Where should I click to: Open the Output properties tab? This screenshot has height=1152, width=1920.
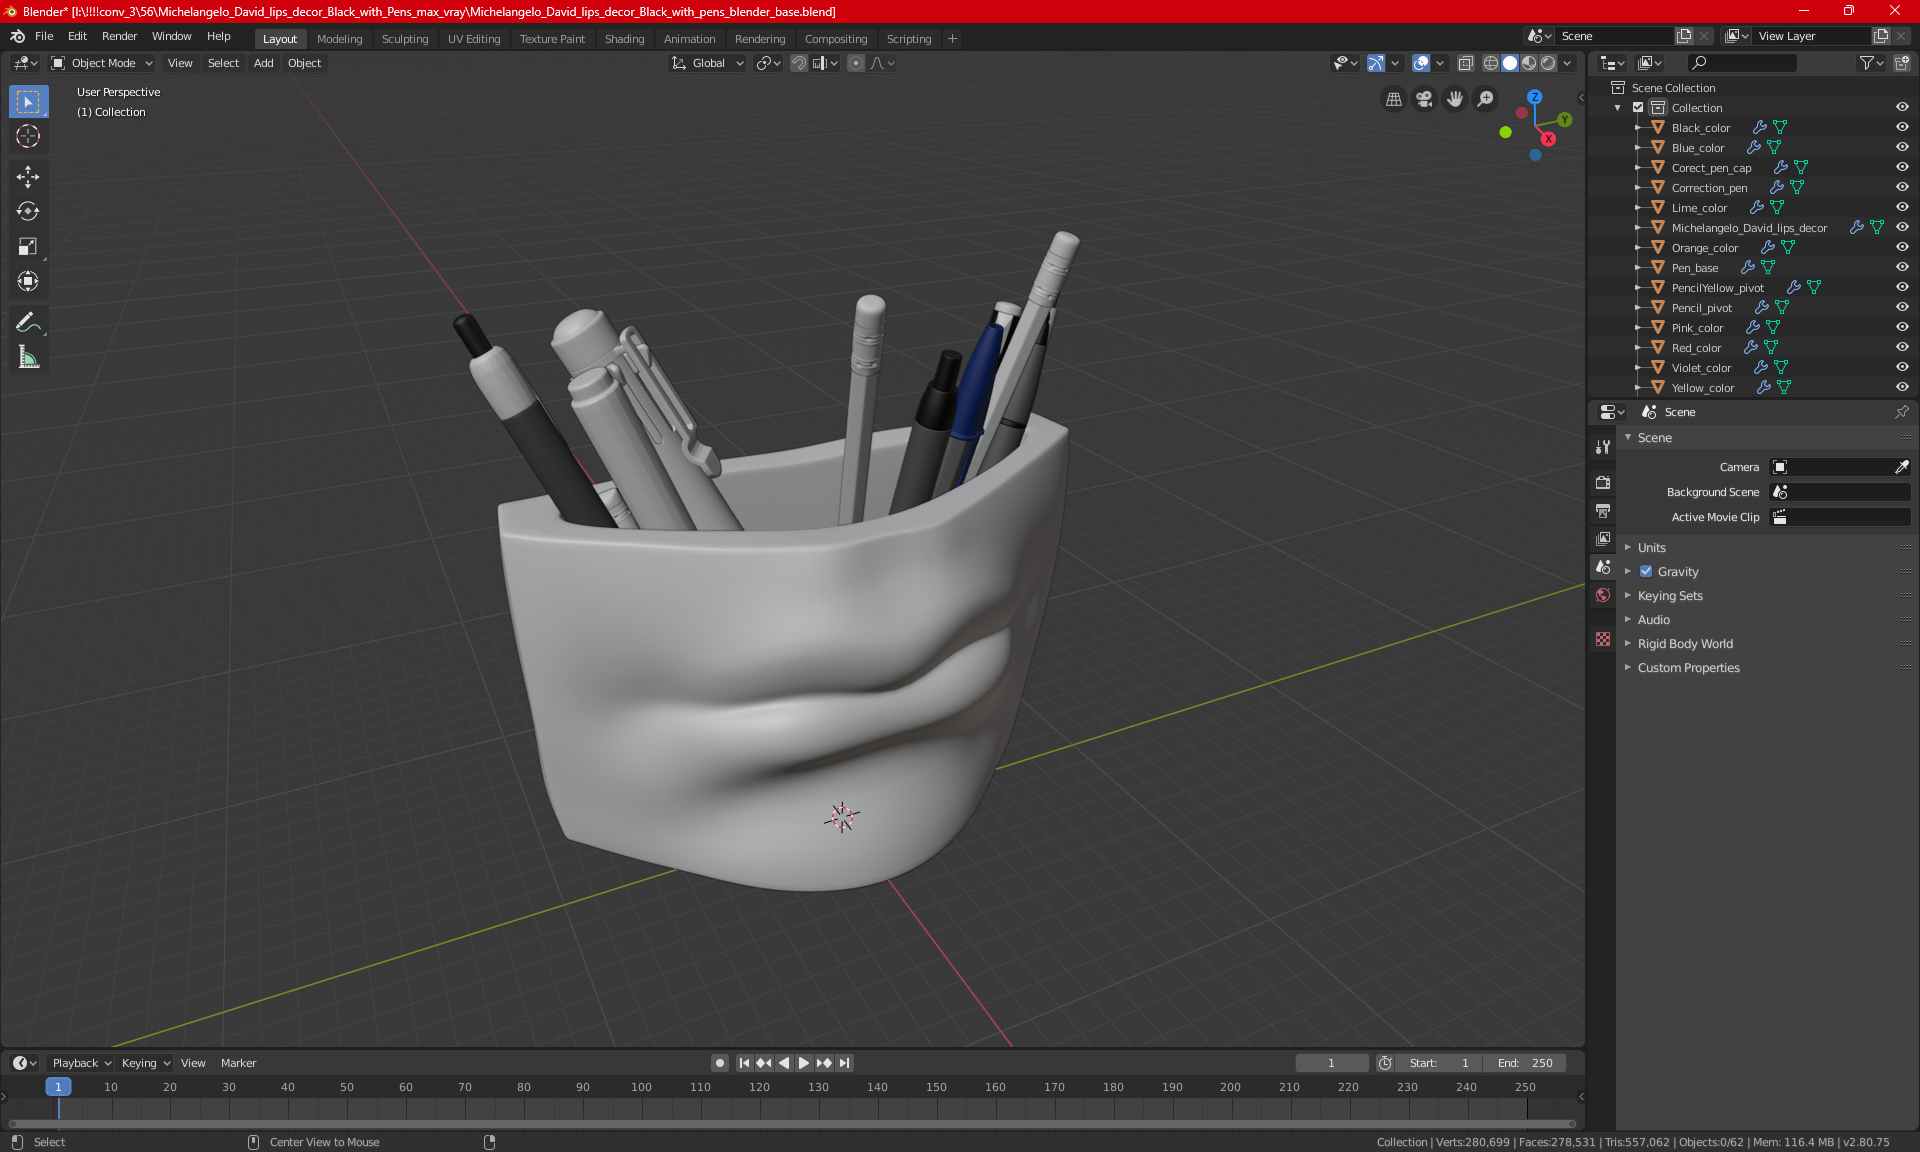(1603, 511)
